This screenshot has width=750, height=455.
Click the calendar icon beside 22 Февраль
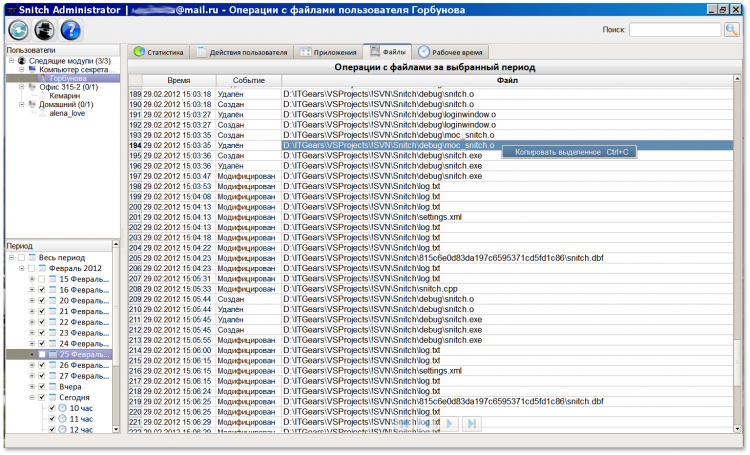tap(52, 322)
